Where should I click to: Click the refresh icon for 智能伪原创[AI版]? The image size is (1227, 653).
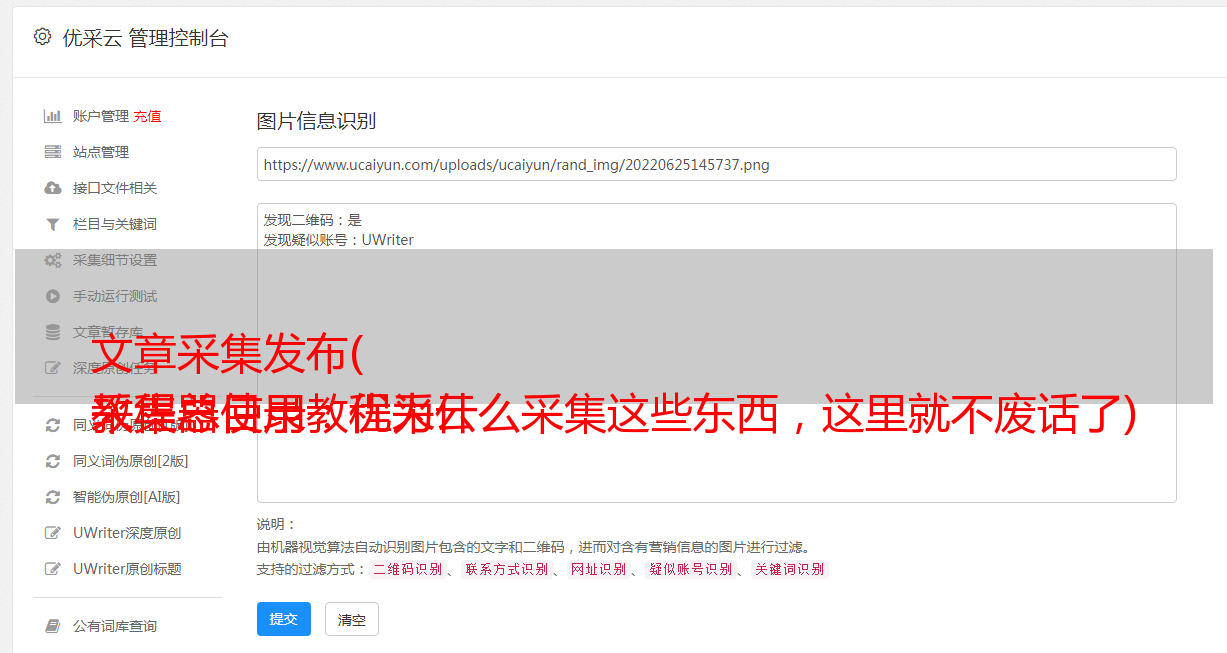point(53,497)
